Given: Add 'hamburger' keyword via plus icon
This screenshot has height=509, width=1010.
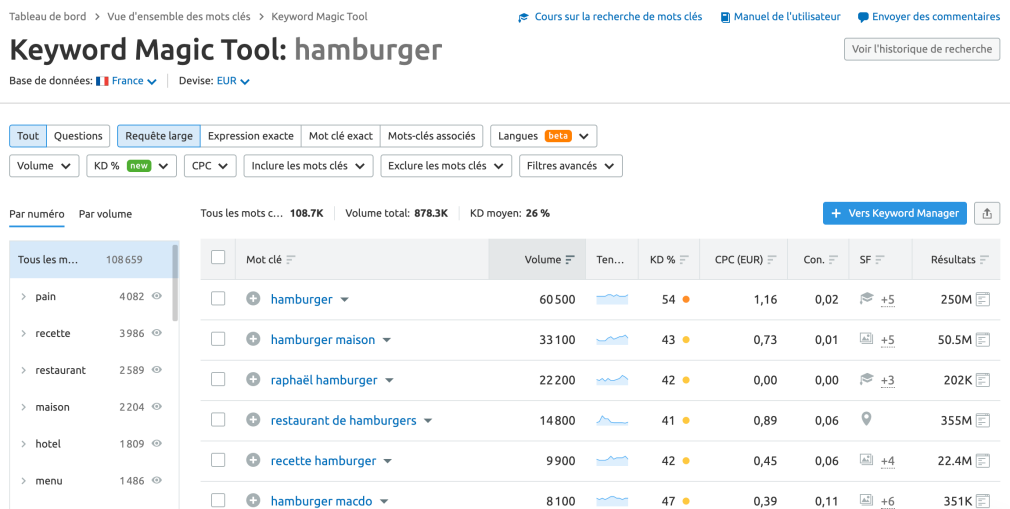Looking at the screenshot, I should tap(253, 299).
